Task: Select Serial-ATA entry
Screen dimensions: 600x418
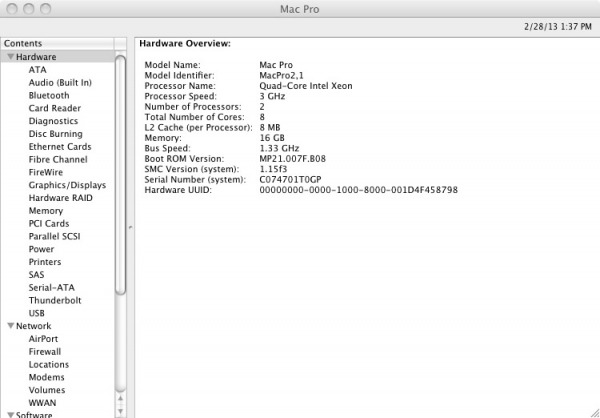Action: coord(52,288)
